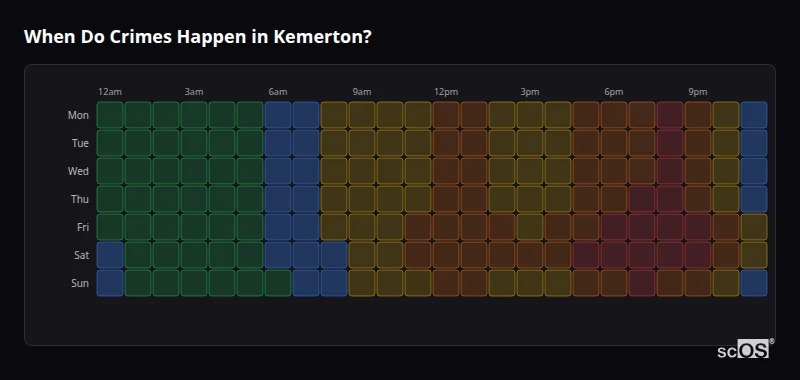
Task: Click the Mon row label
Action: click(x=78, y=115)
